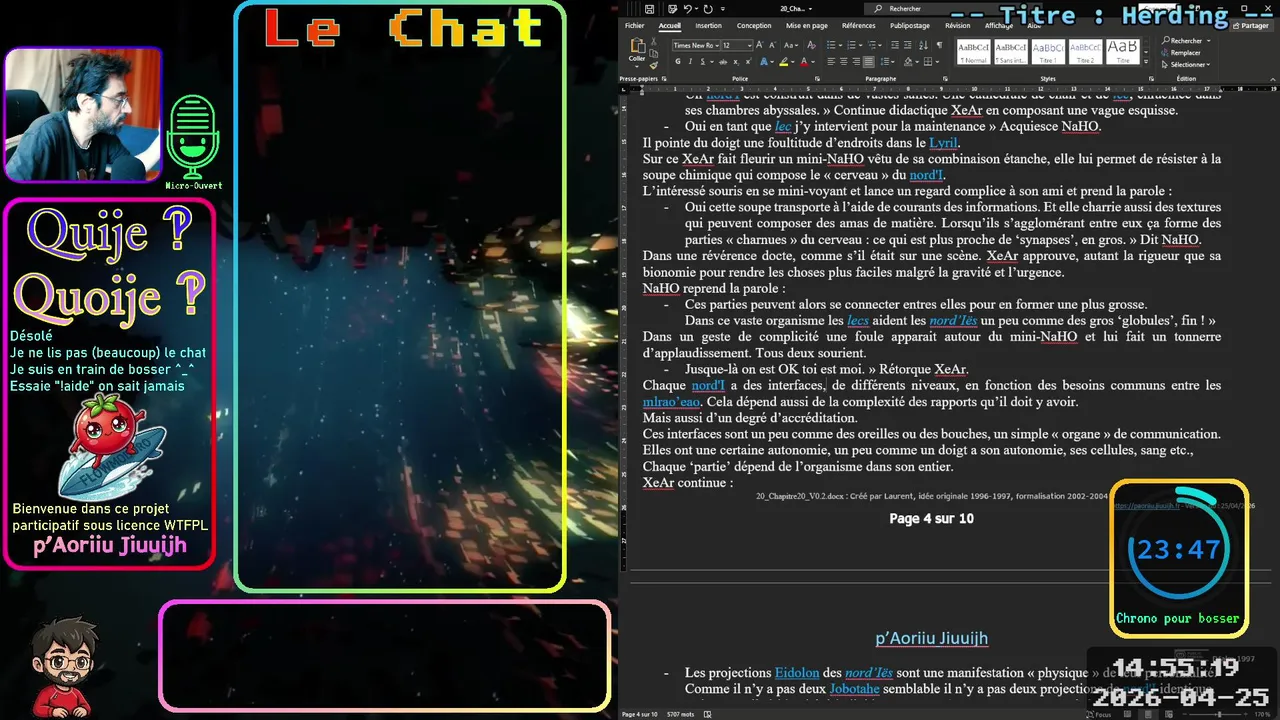
Task: Open the Références tab
Action: [x=859, y=25]
